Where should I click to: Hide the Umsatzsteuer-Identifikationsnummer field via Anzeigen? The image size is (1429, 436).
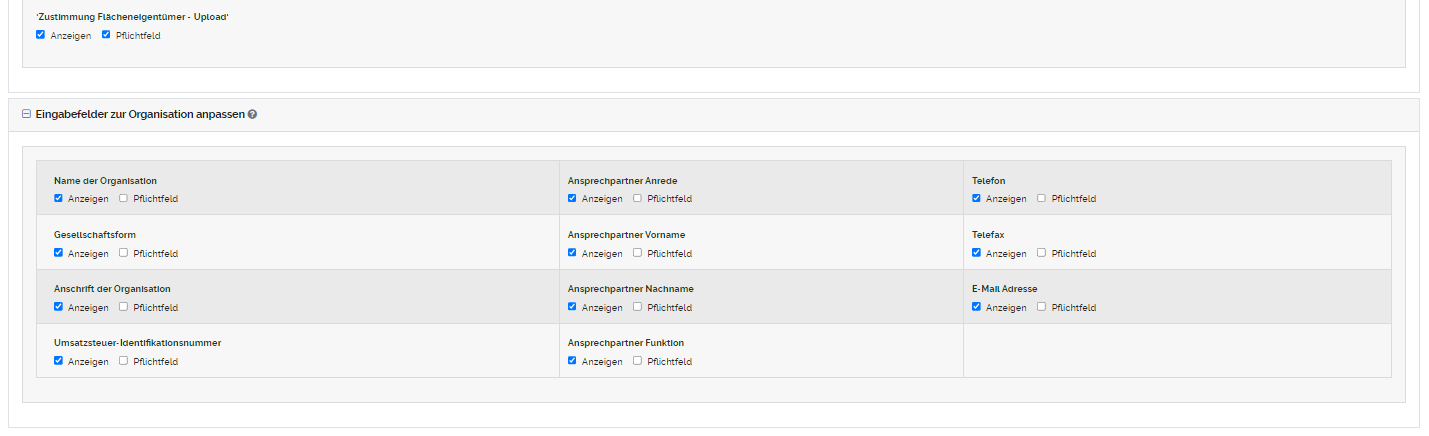pos(59,360)
